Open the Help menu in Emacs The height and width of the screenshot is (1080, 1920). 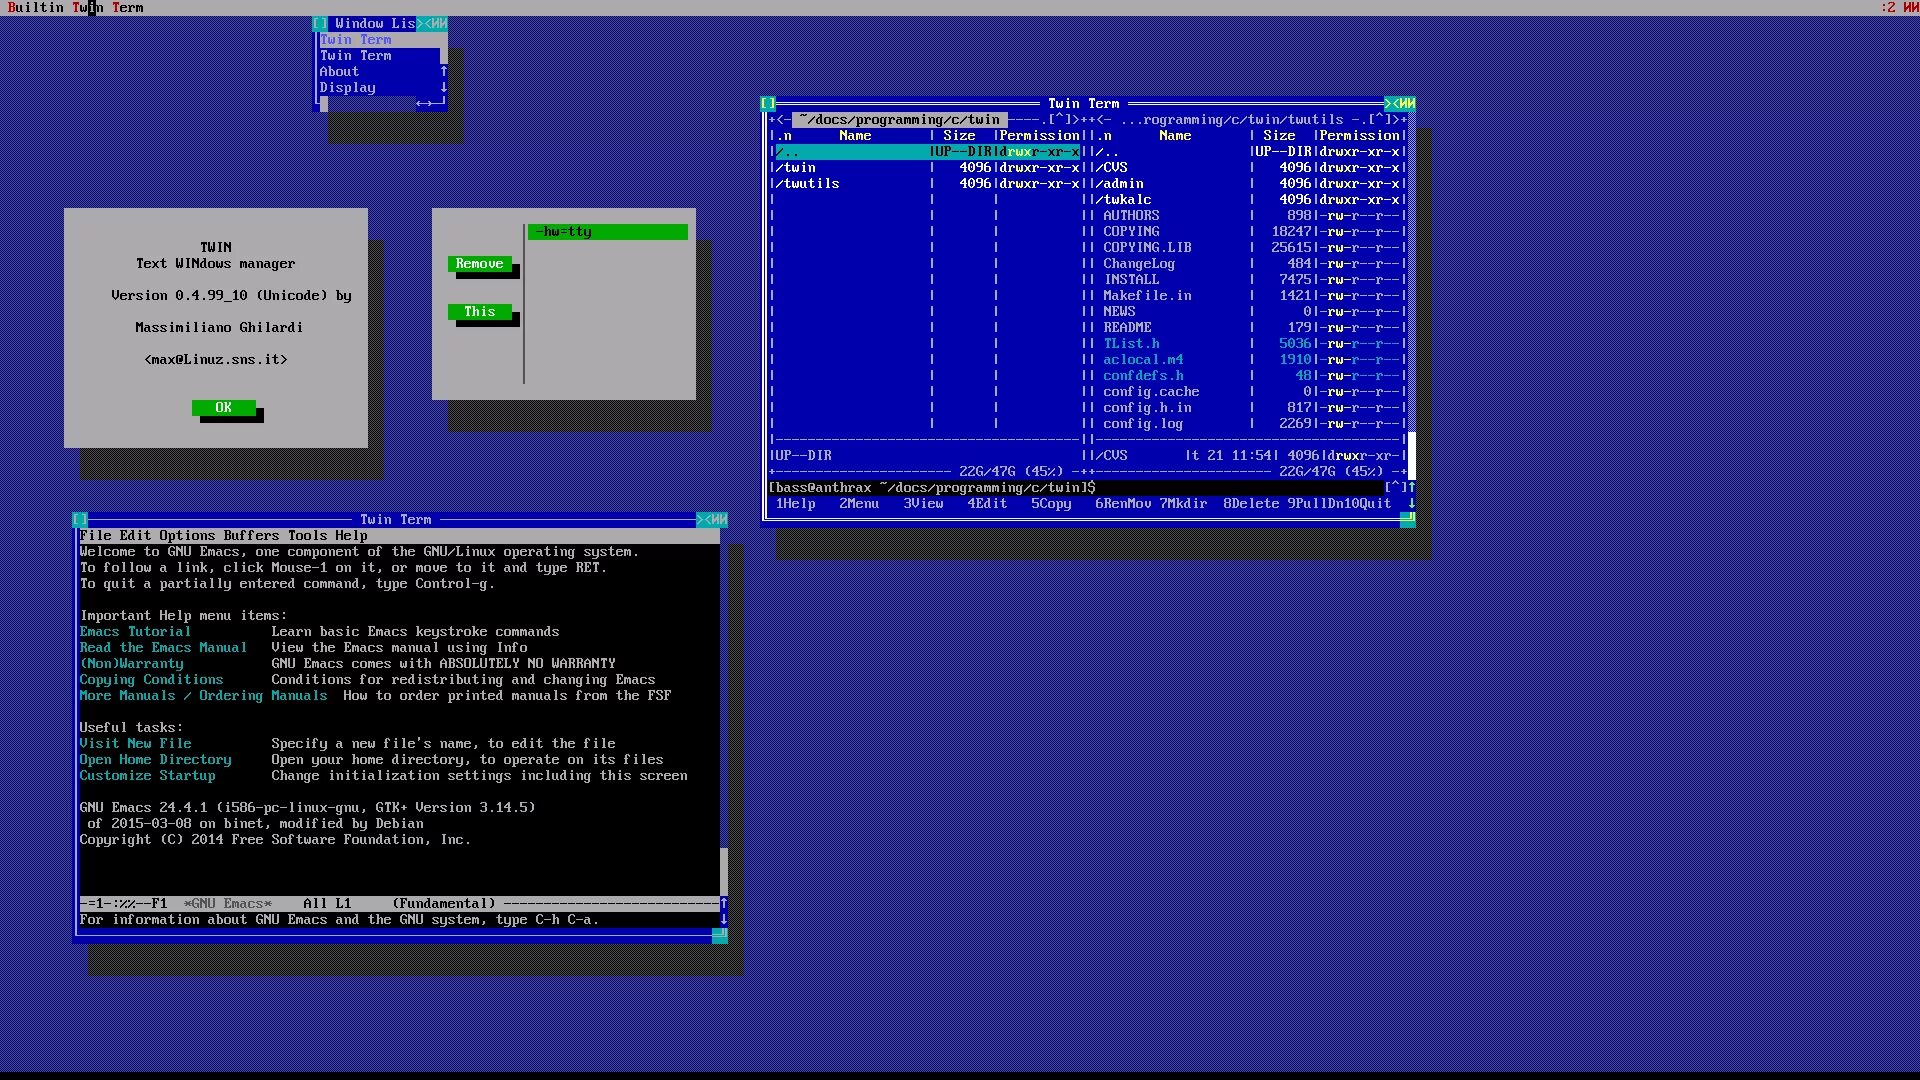(352, 535)
